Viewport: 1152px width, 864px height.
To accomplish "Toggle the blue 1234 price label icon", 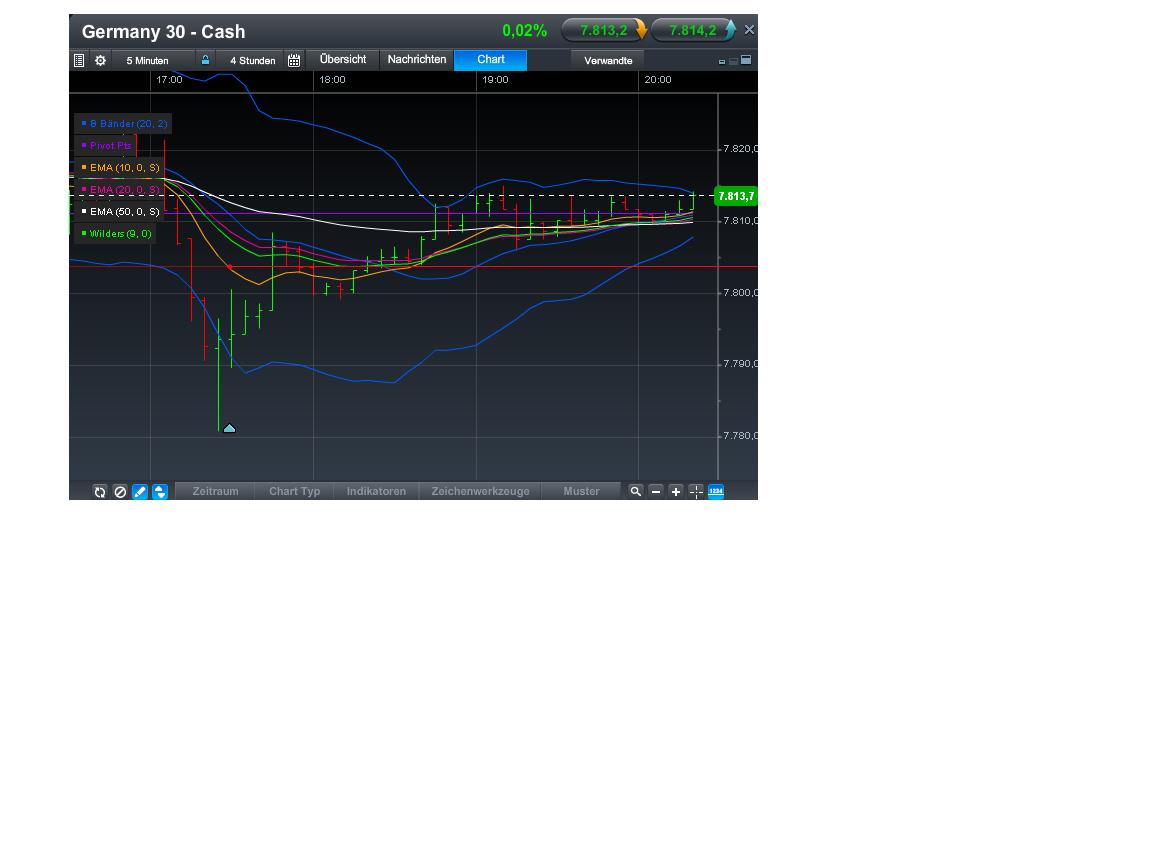I will [716, 492].
